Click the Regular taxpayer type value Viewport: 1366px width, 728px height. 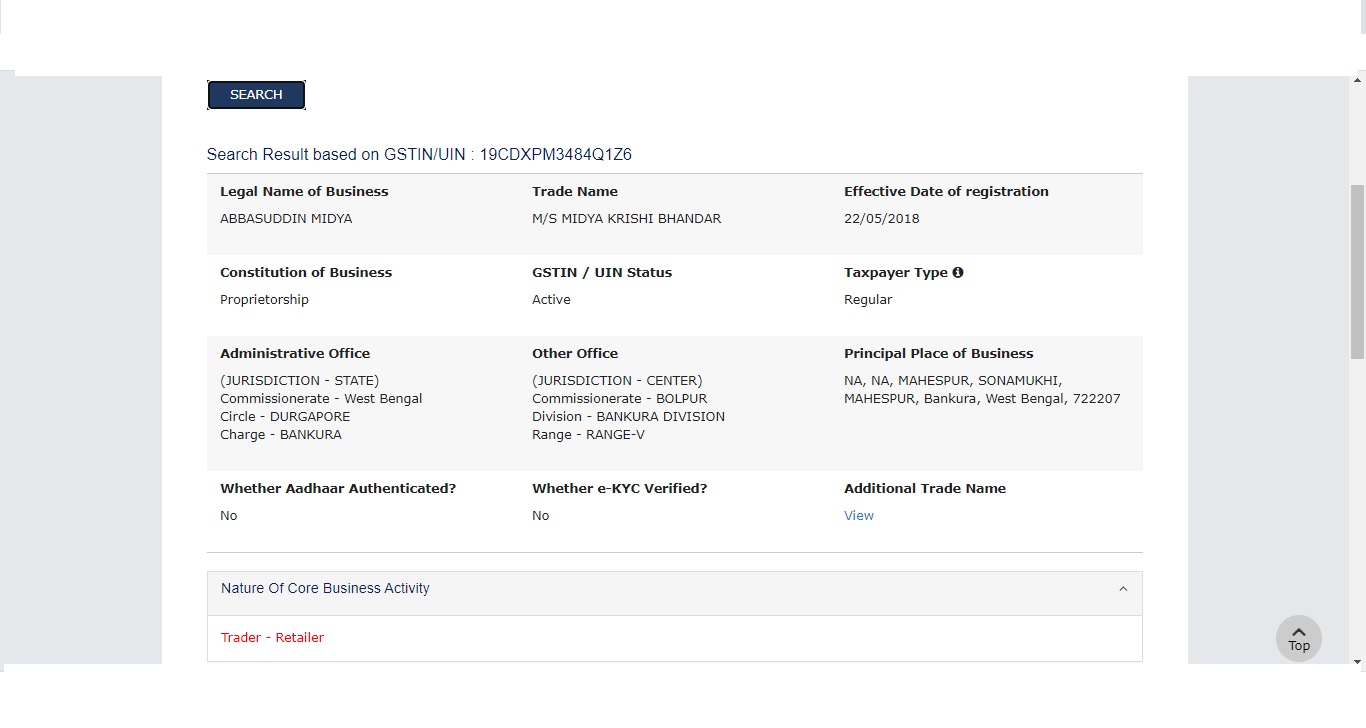[868, 300]
